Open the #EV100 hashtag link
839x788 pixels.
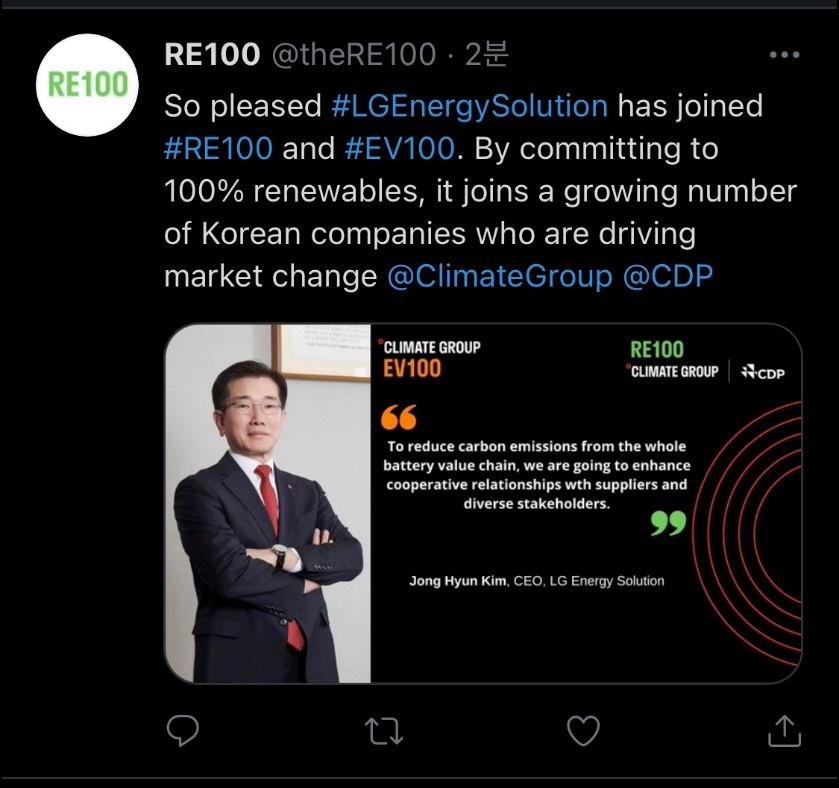tap(399, 148)
